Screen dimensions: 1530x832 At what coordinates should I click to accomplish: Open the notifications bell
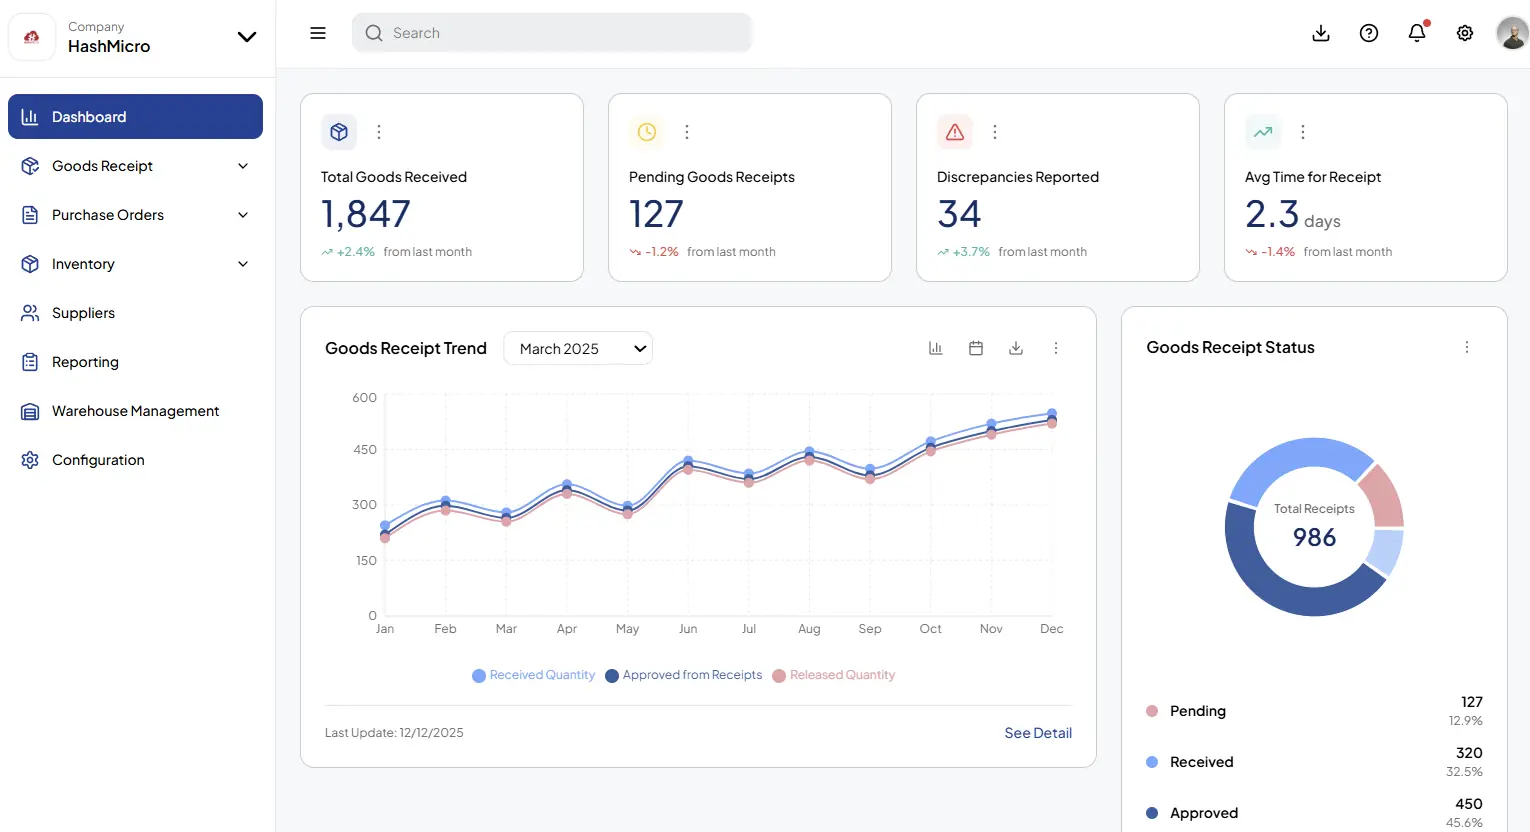click(x=1417, y=33)
